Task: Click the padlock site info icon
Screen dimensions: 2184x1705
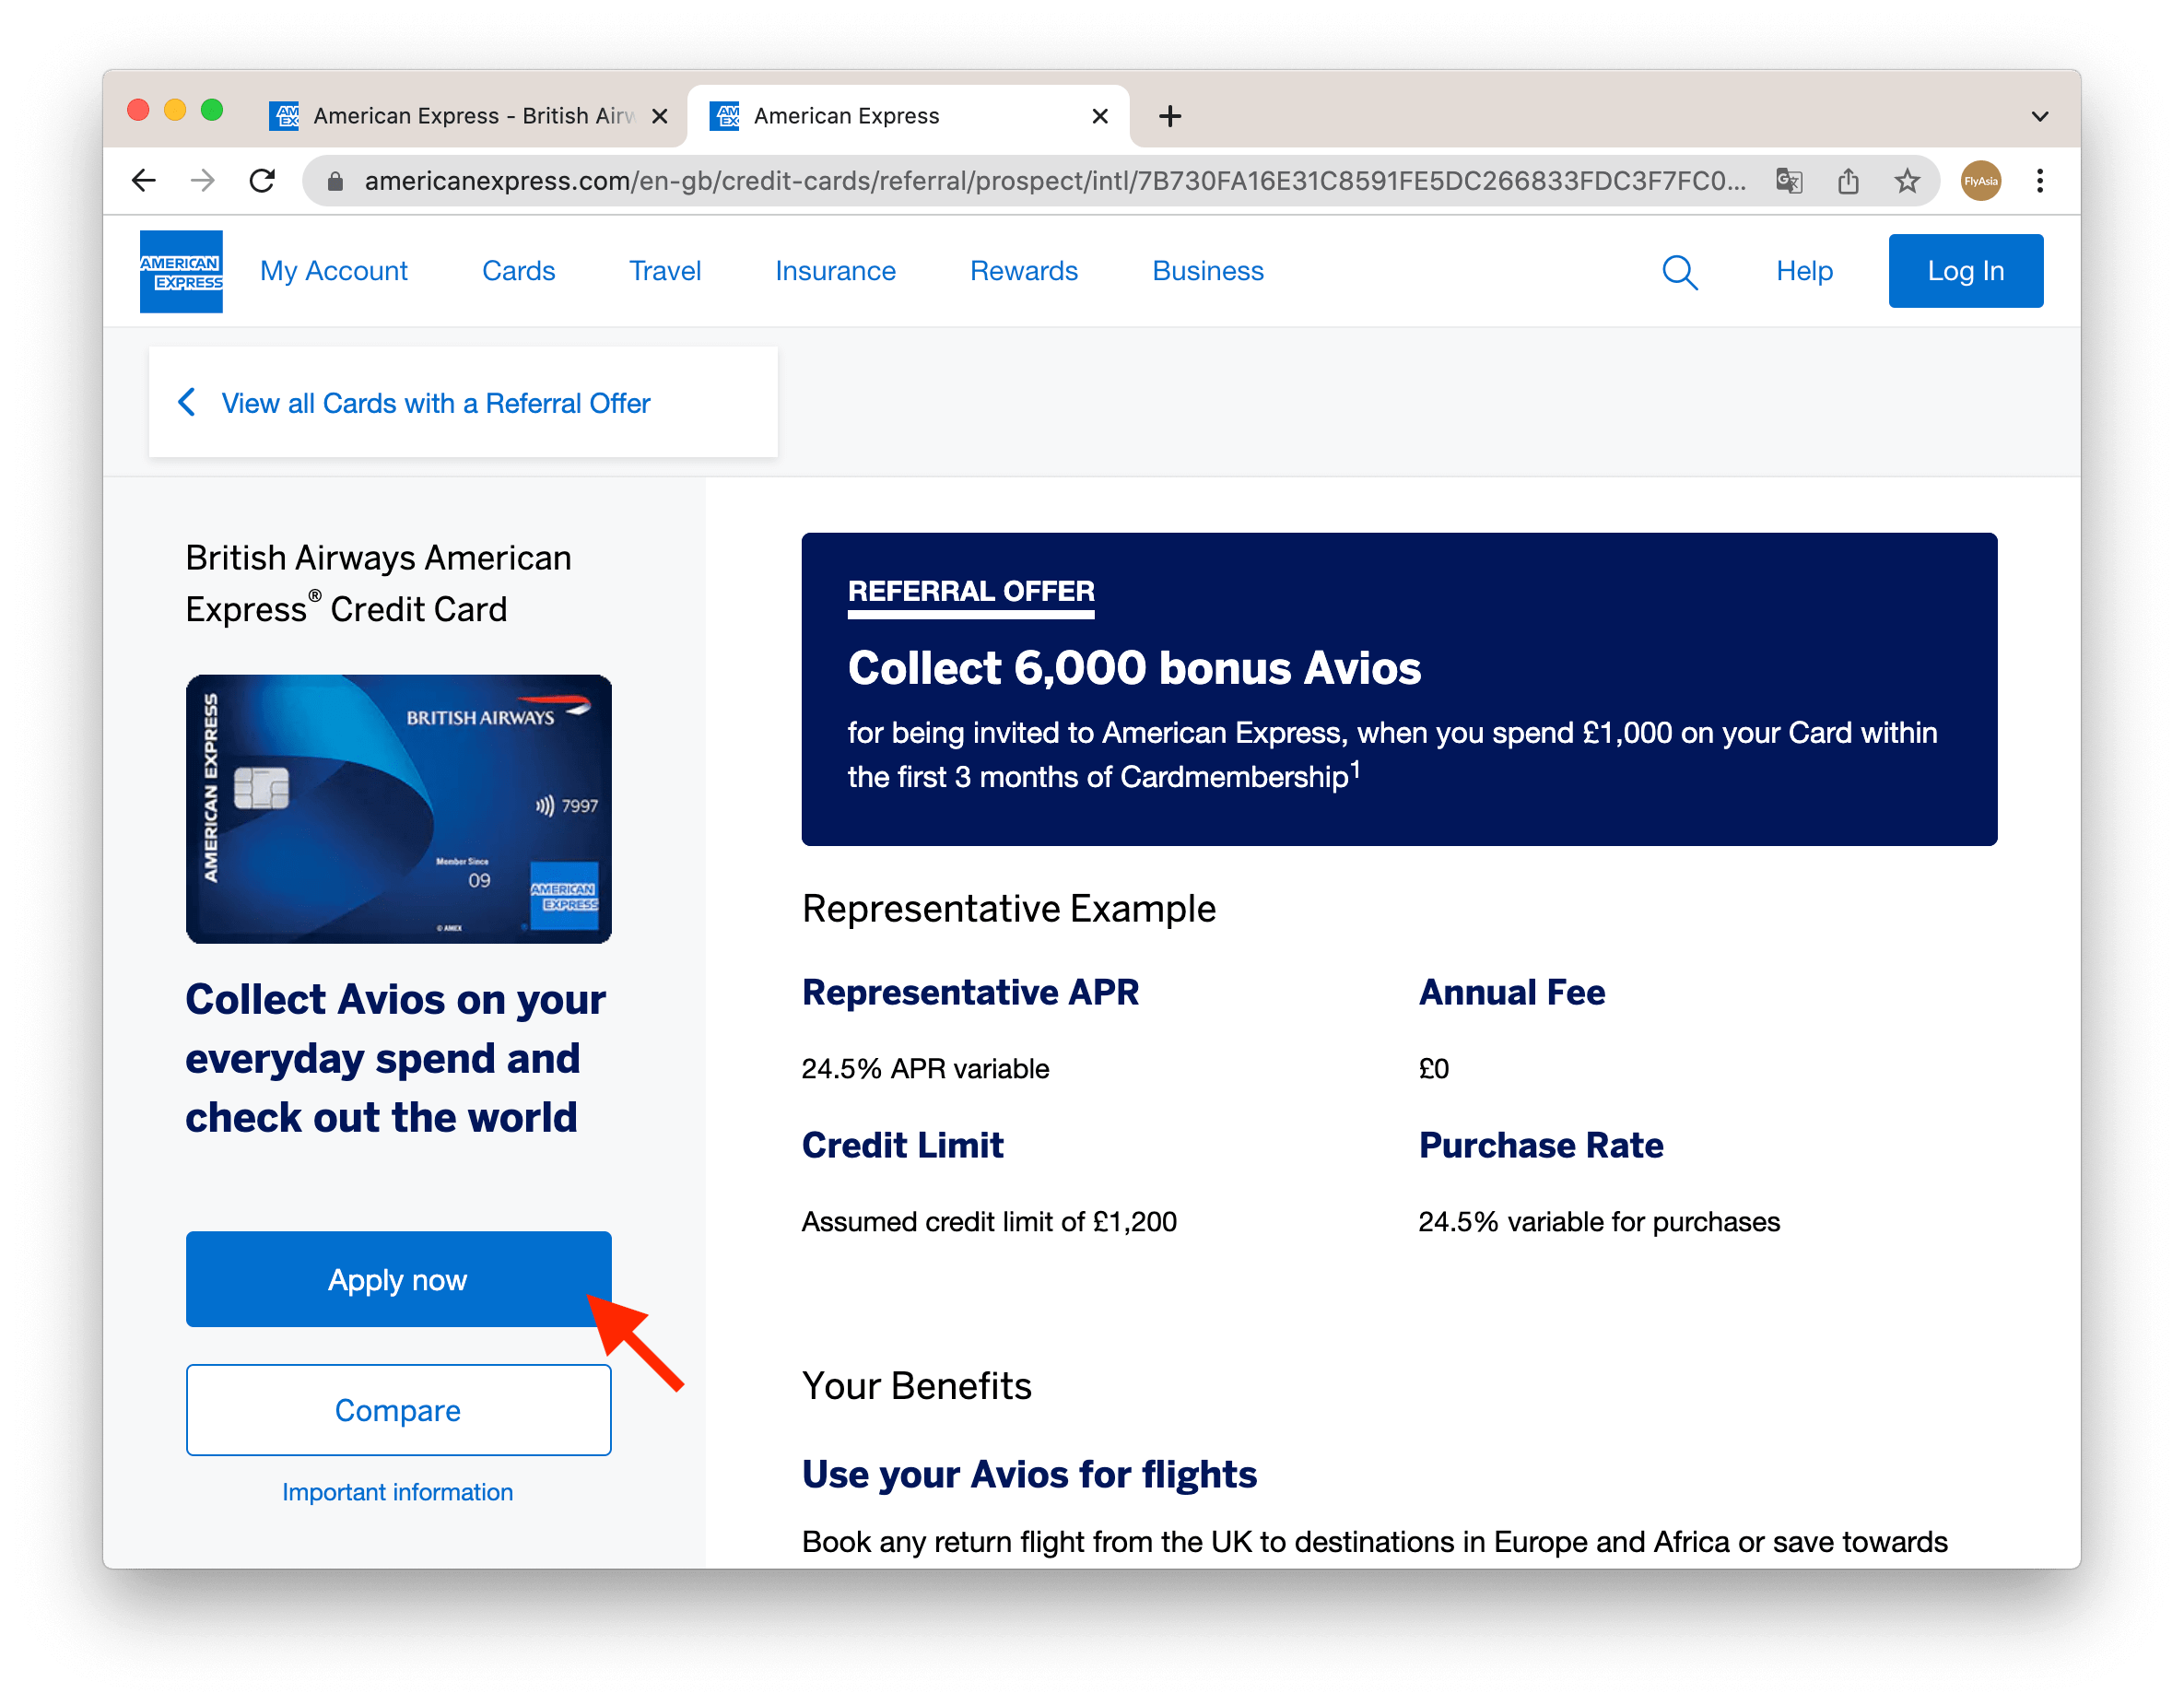Action: click(x=336, y=181)
